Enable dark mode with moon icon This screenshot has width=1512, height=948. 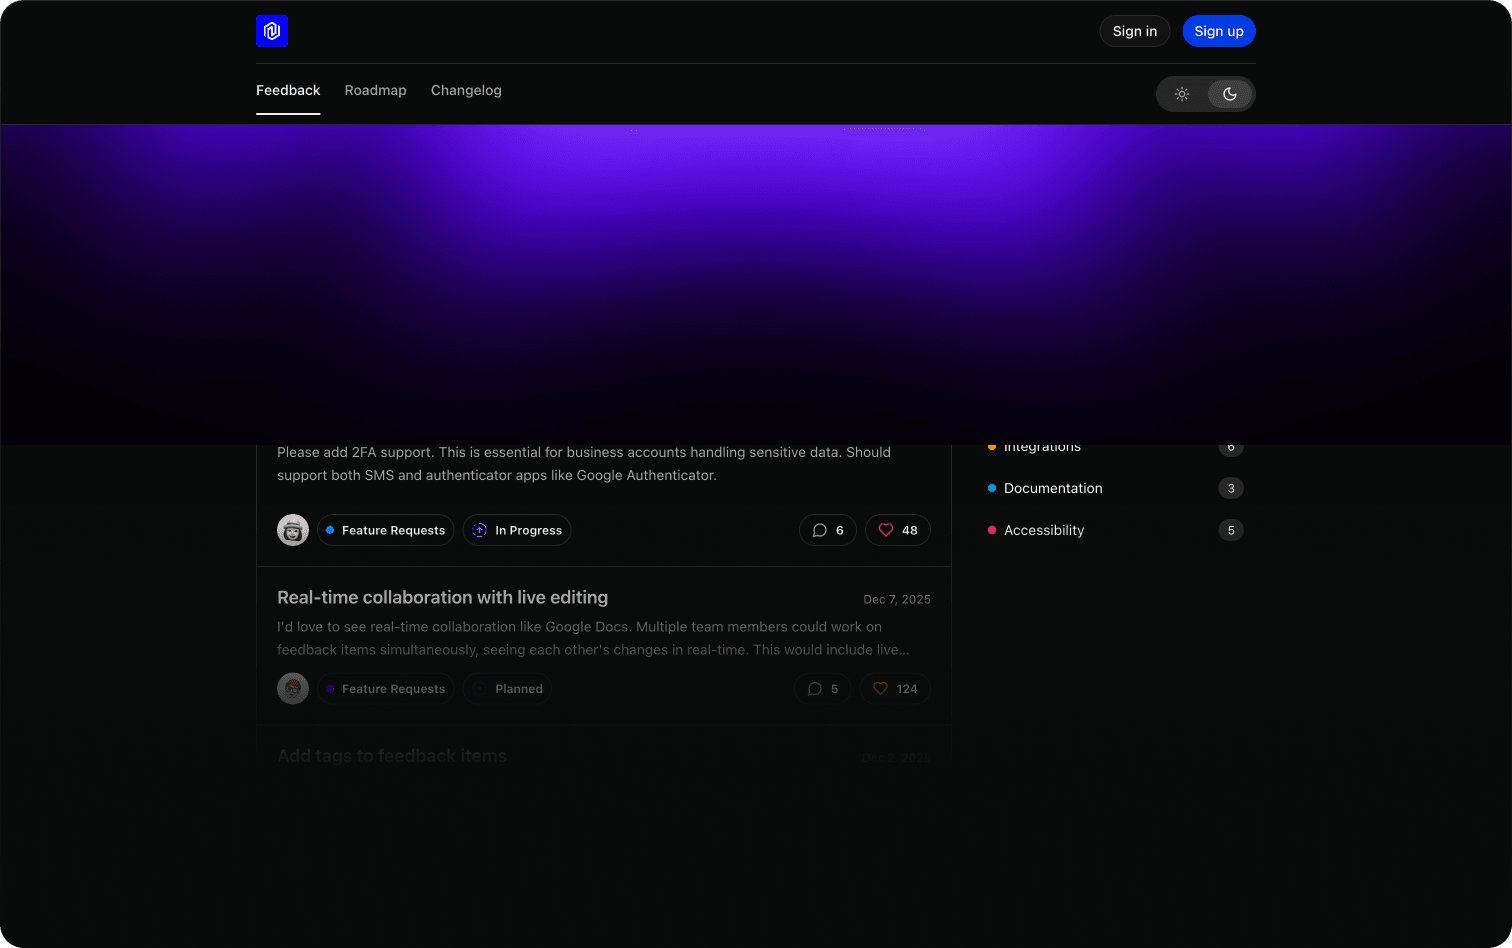[1230, 94]
